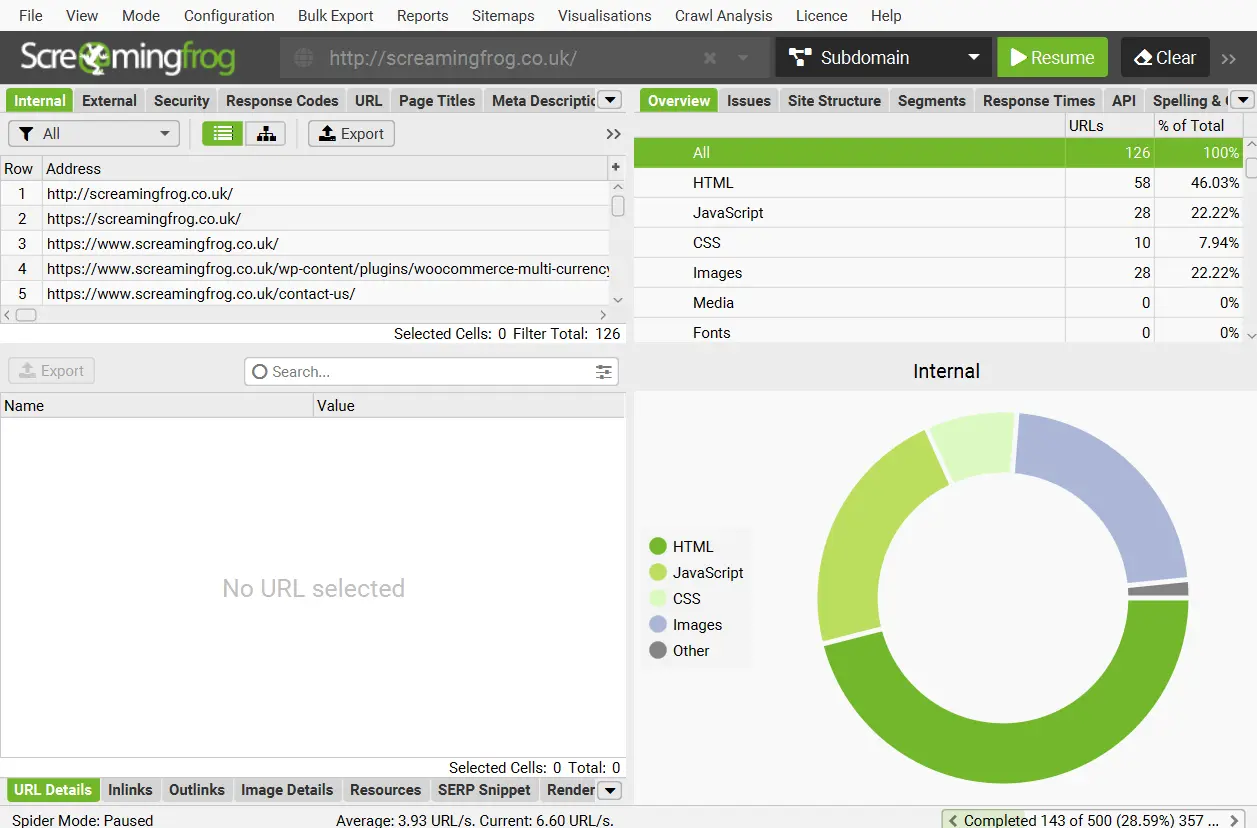This screenshot has width=1257, height=828.
Task: Switch to the Response Codes tab
Action: [x=282, y=100]
